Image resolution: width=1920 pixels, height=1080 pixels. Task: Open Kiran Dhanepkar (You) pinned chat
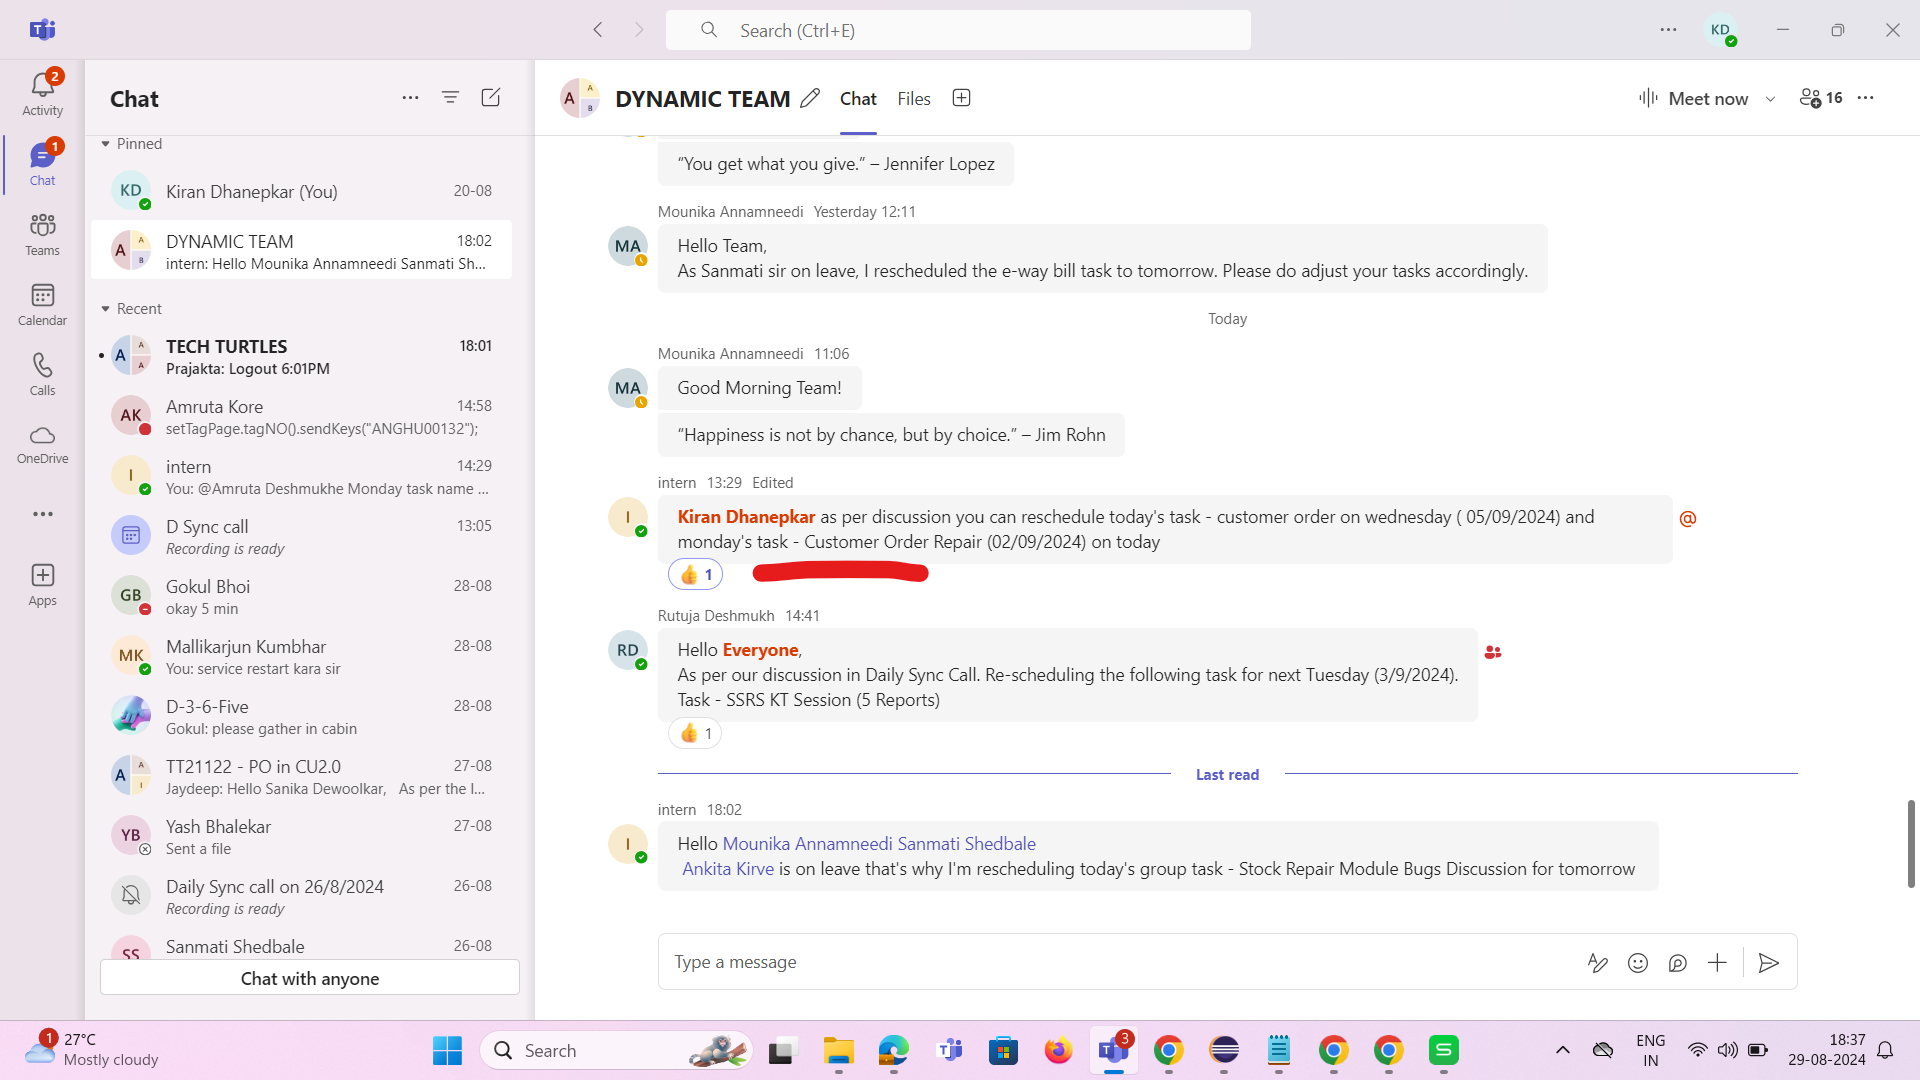click(301, 191)
